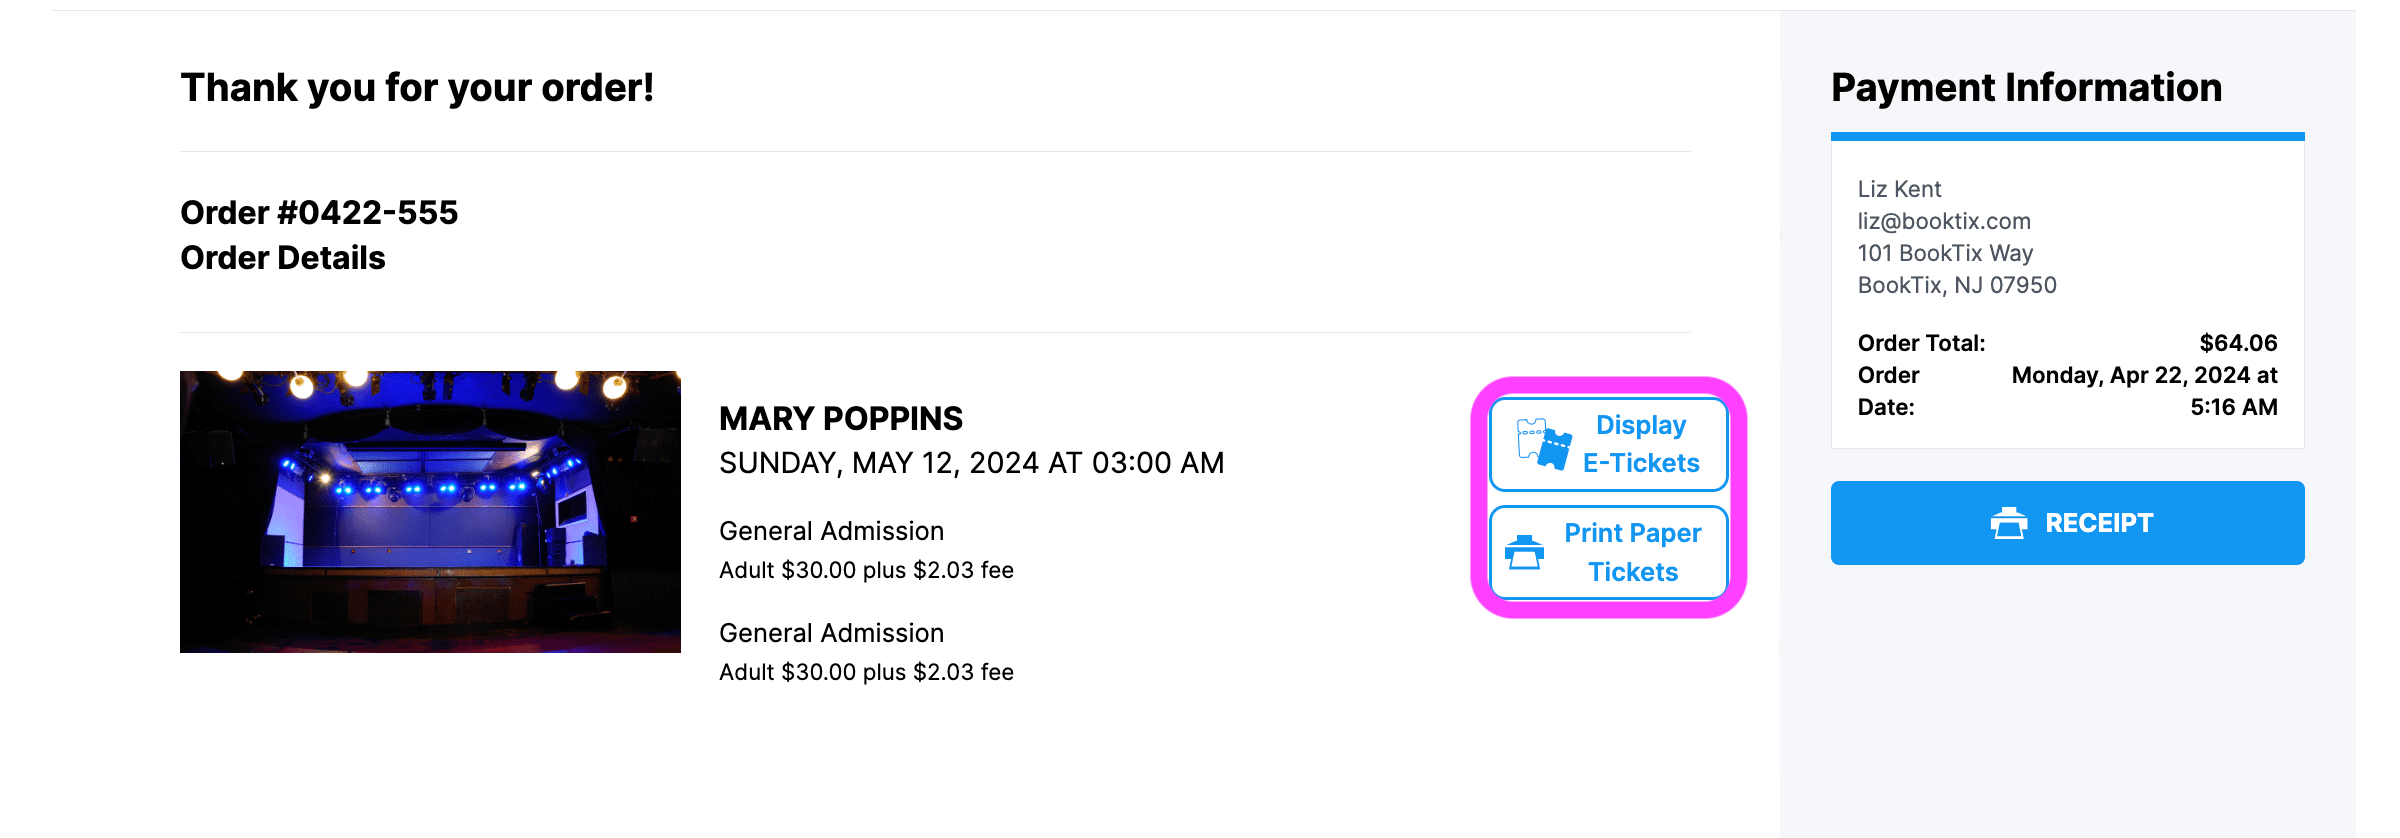This screenshot has height=838, width=2400.
Task: Select the MARY POPPINS event title
Action: tap(840, 419)
